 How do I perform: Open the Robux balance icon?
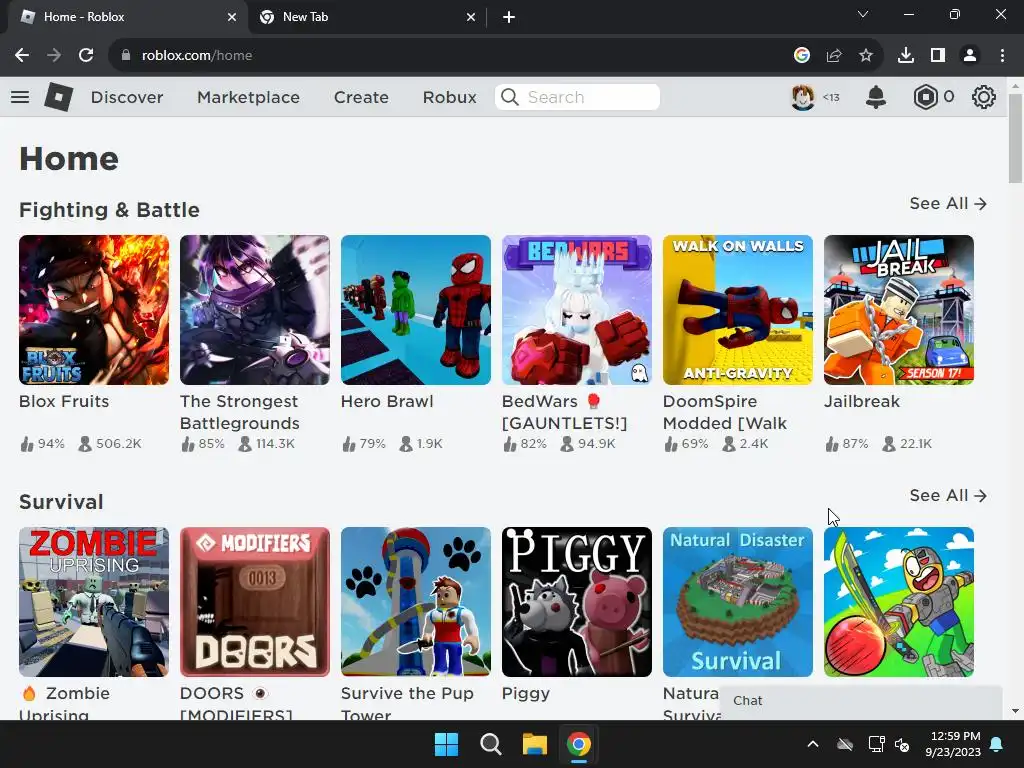925,97
